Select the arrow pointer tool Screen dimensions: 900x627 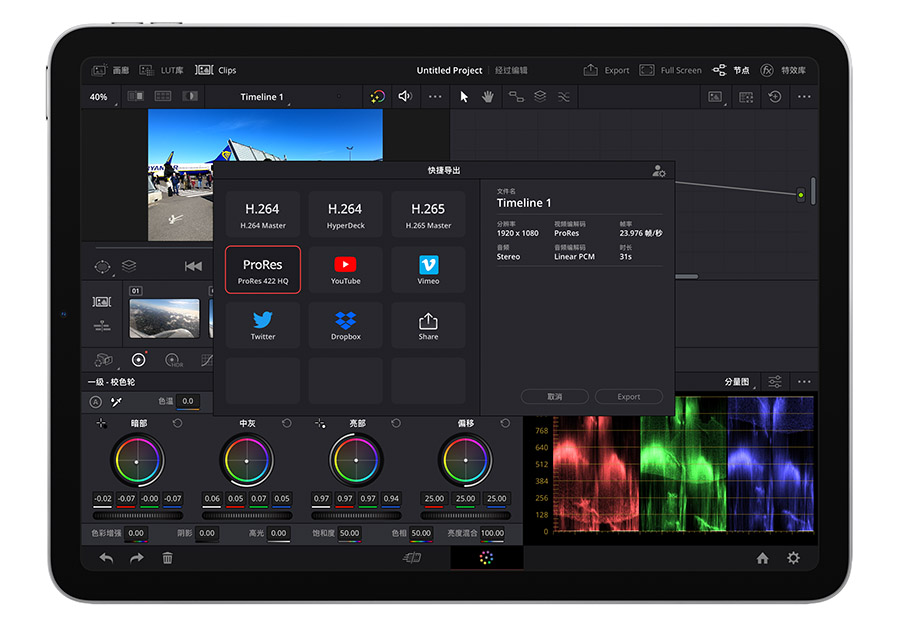click(464, 96)
